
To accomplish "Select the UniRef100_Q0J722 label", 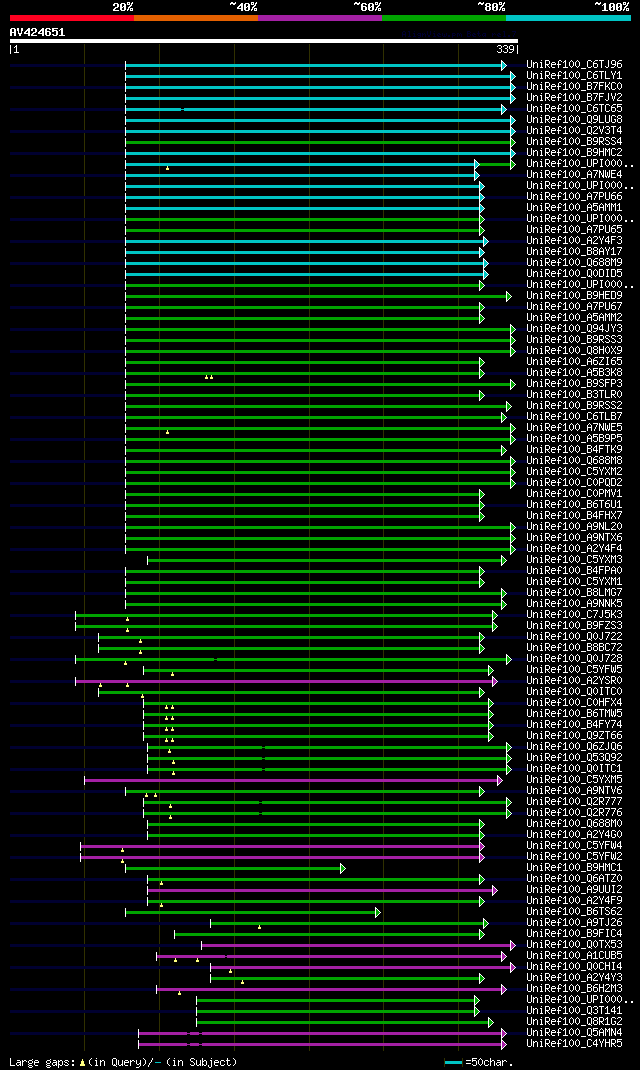I will pos(574,637).
